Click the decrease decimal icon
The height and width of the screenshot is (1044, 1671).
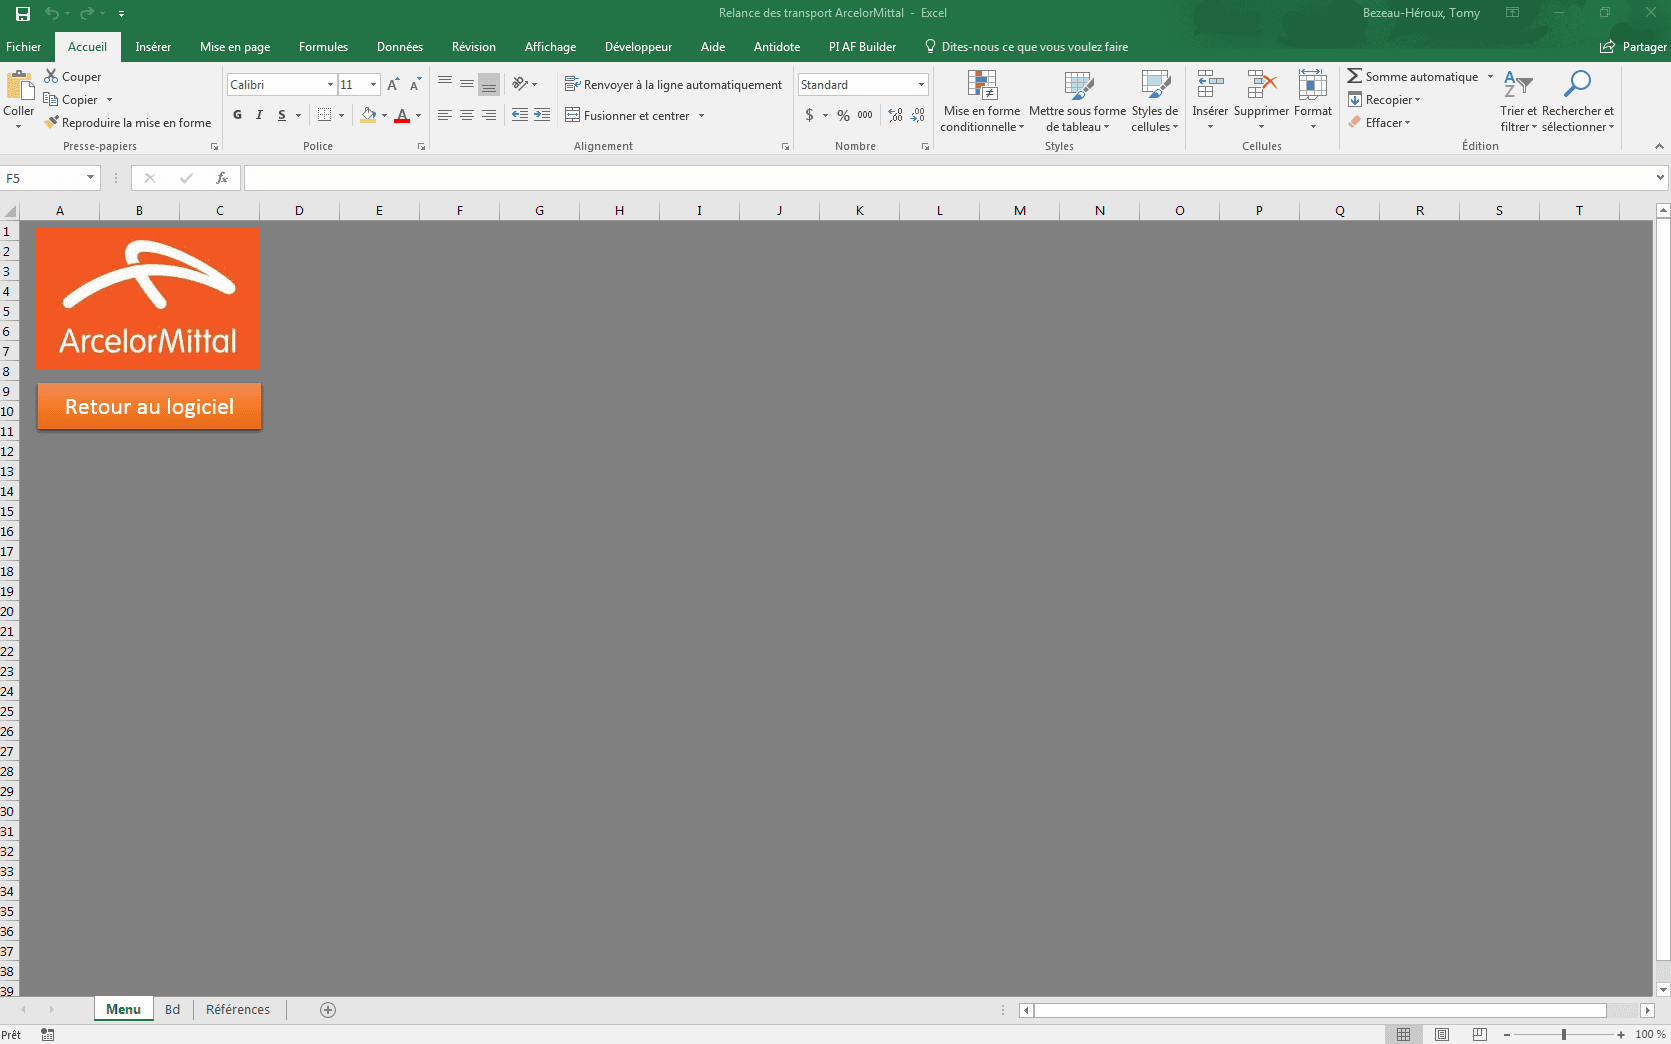pos(918,115)
